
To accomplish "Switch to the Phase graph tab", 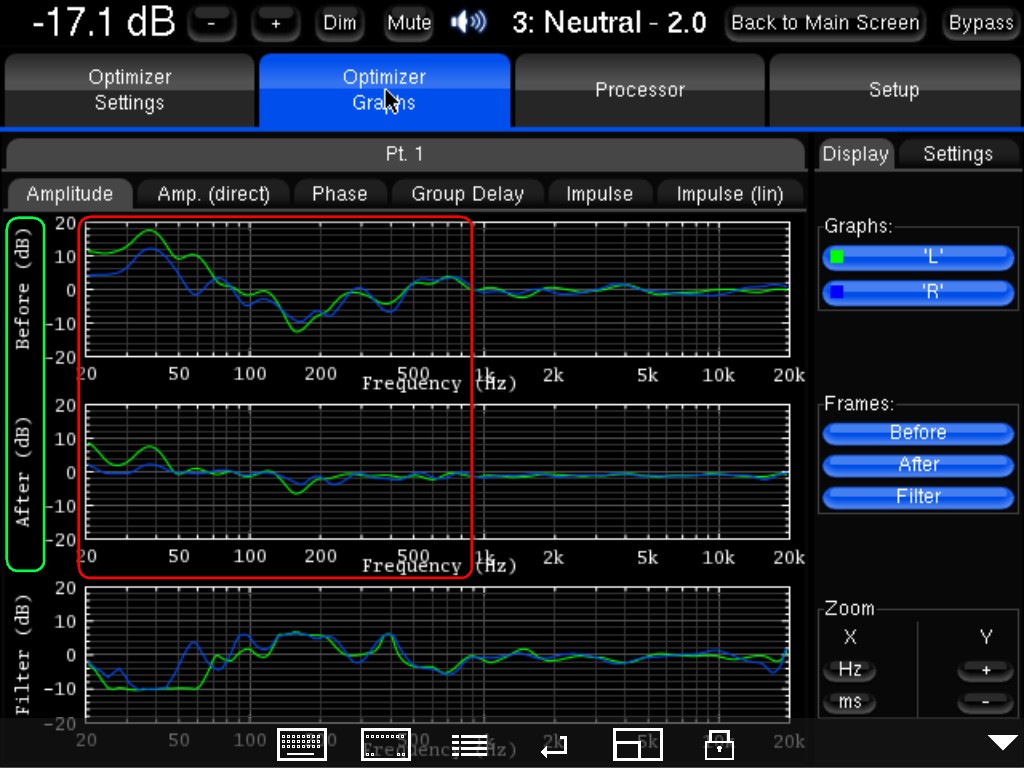I will 340,194.
